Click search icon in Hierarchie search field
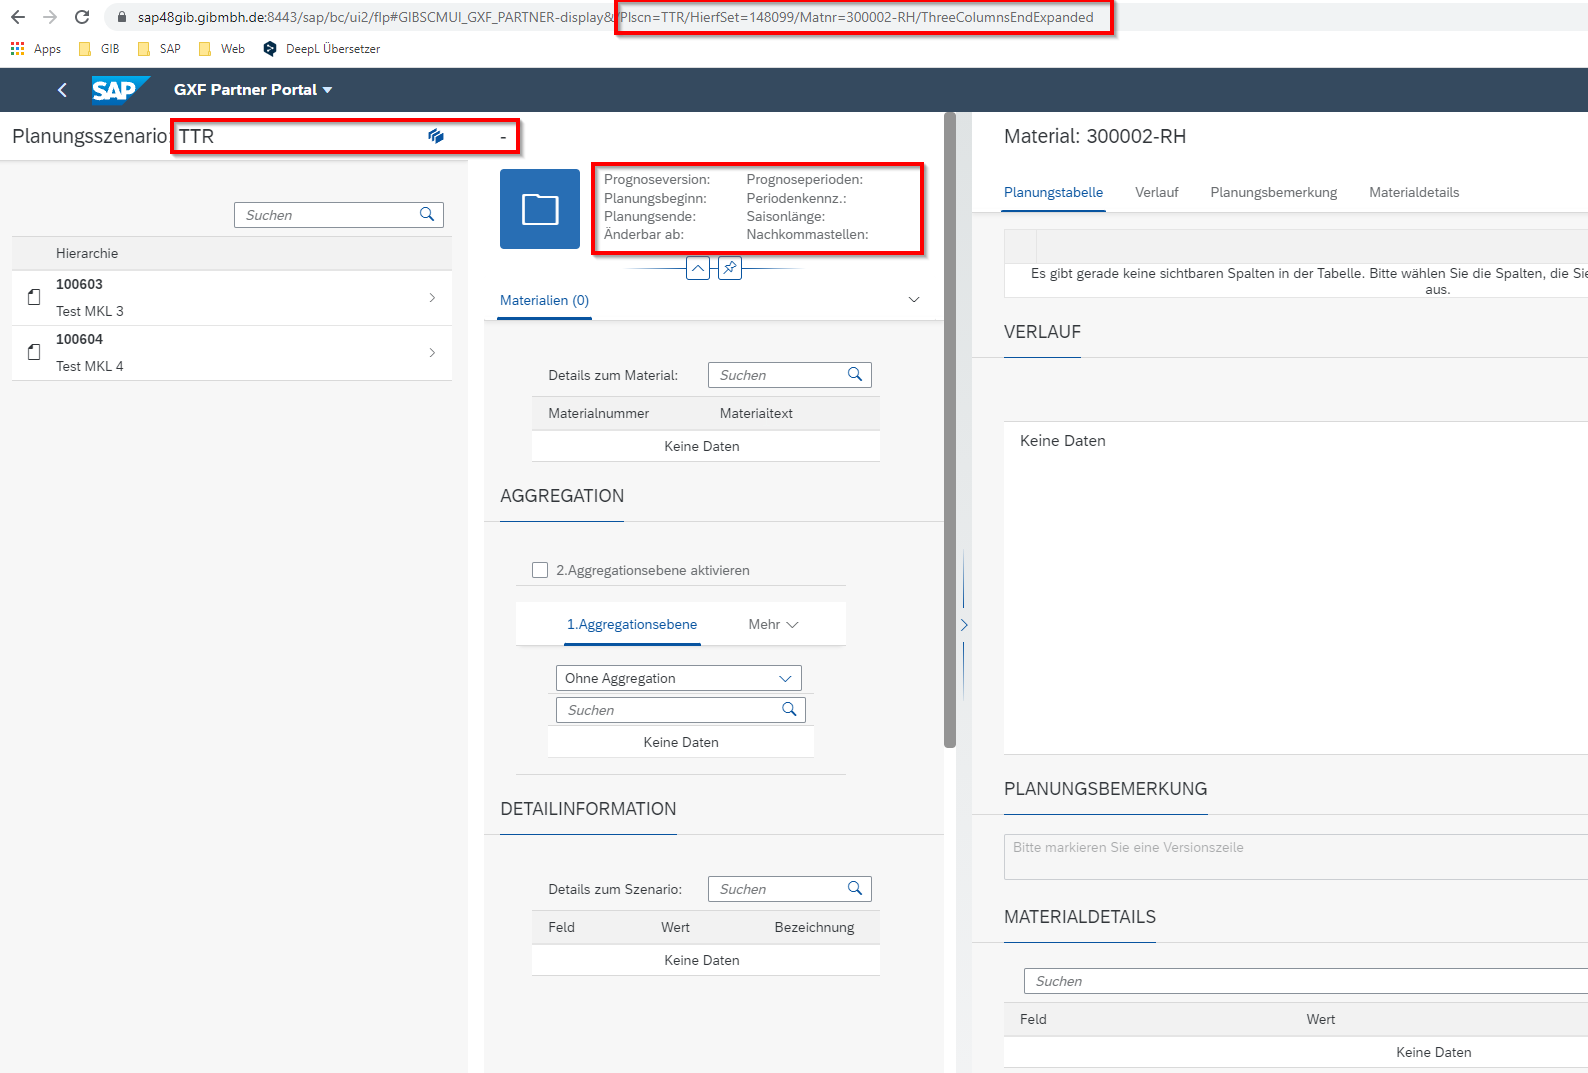This screenshot has width=1588, height=1073. tap(427, 215)
